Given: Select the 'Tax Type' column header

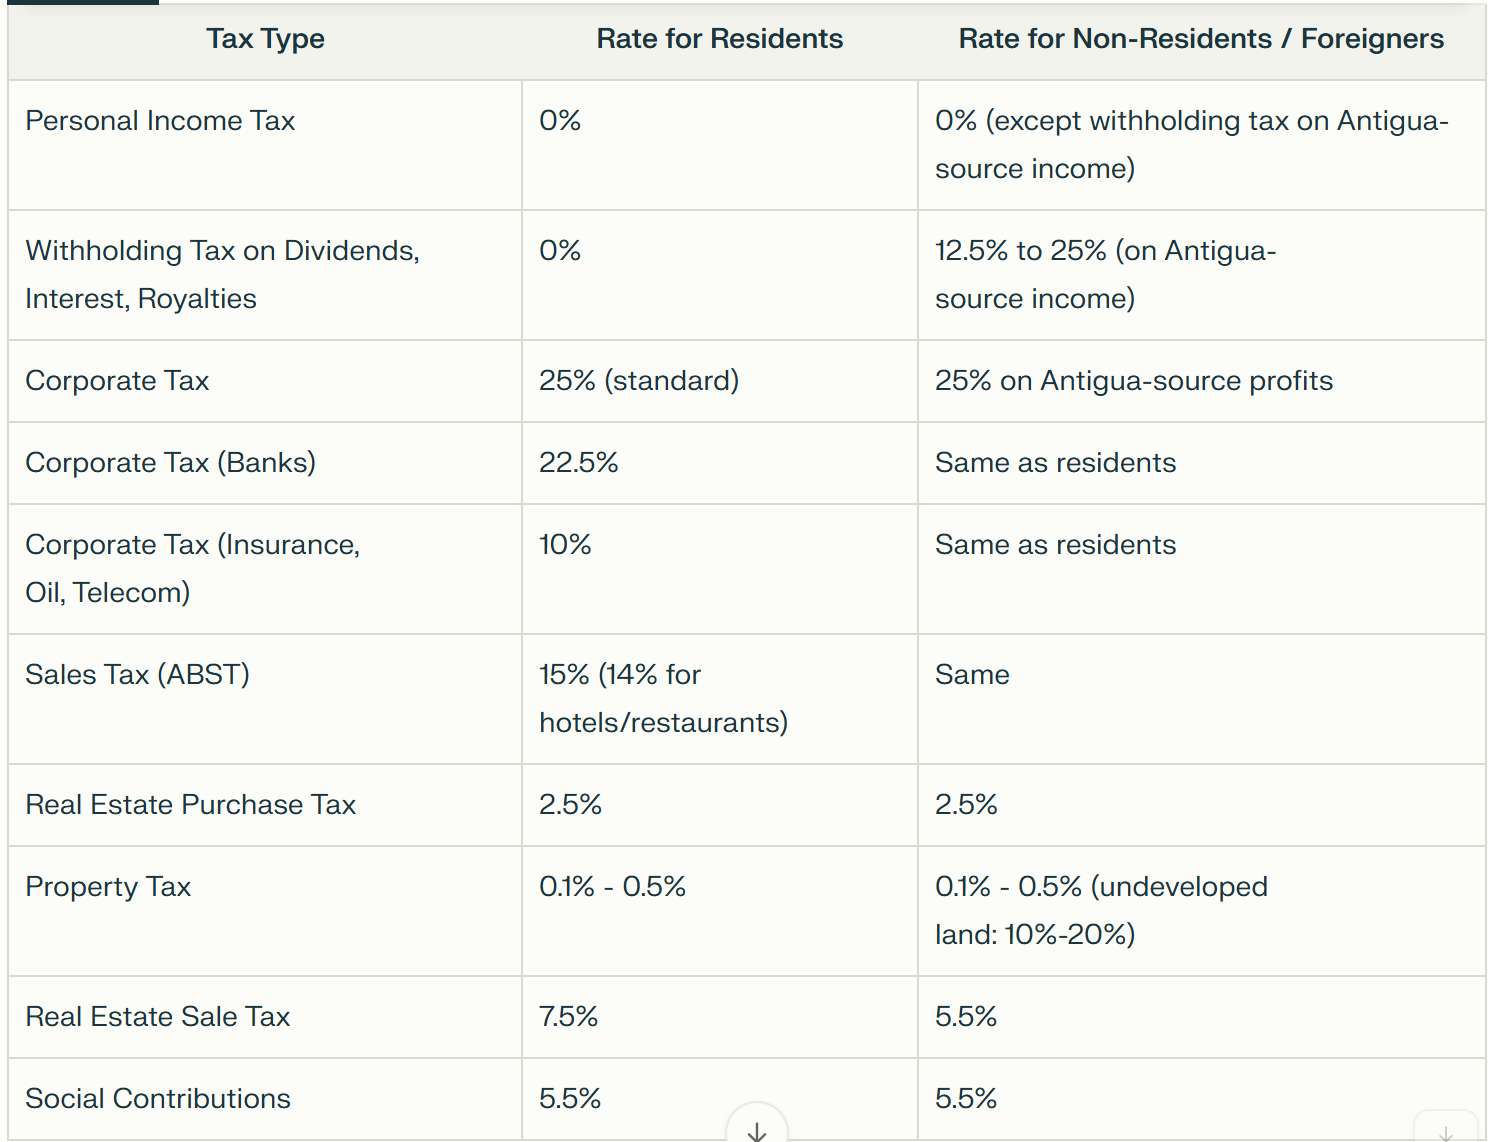Looking at the screenshot, I should click(x=265, y=39).
